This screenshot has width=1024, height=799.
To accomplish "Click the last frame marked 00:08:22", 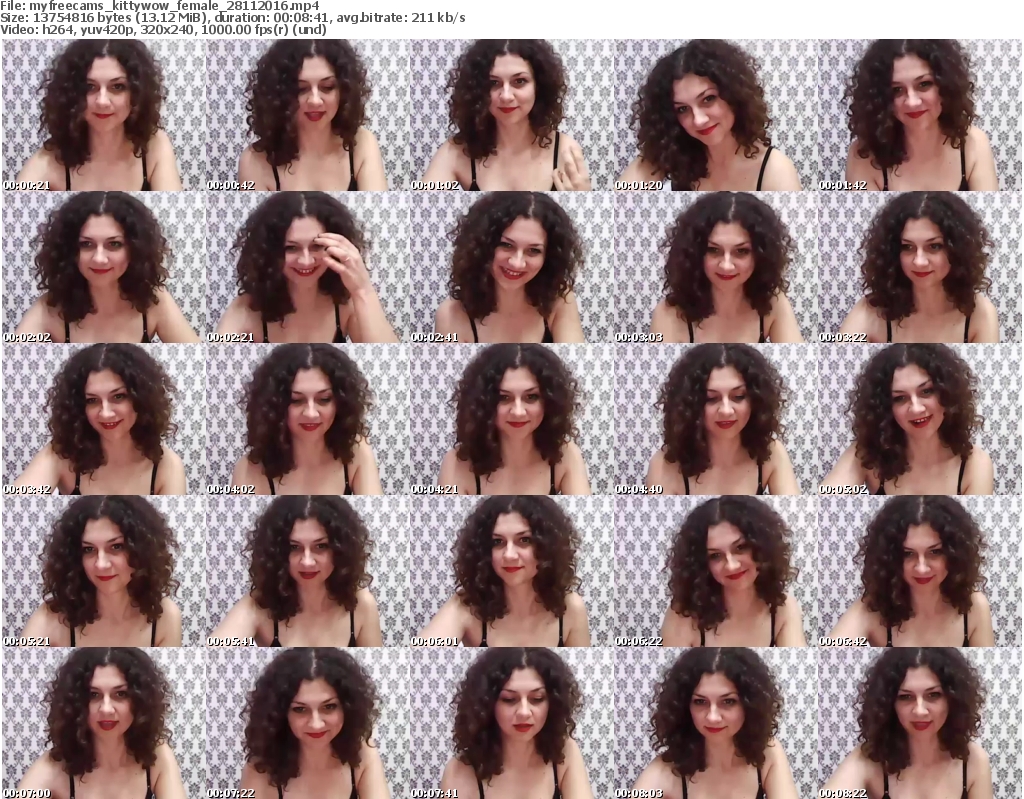I will point(918,723).
